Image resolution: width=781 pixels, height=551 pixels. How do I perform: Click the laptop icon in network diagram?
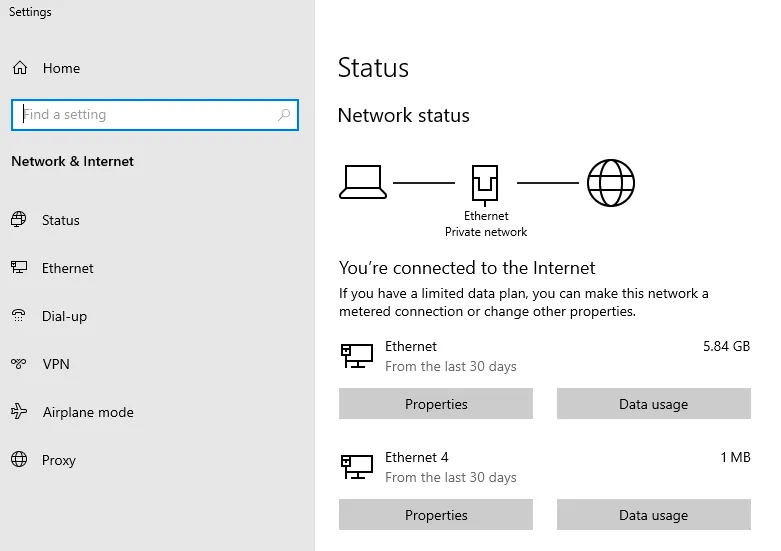[x=362, y=182]
